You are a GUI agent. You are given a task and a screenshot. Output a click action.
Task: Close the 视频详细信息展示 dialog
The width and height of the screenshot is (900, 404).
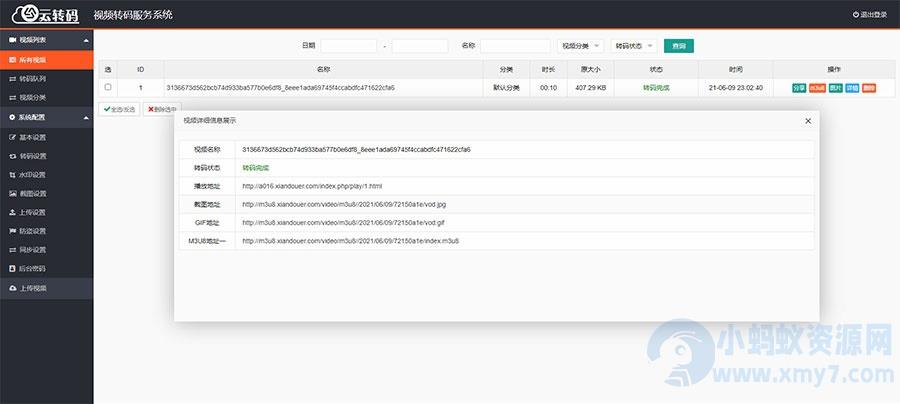808,121
